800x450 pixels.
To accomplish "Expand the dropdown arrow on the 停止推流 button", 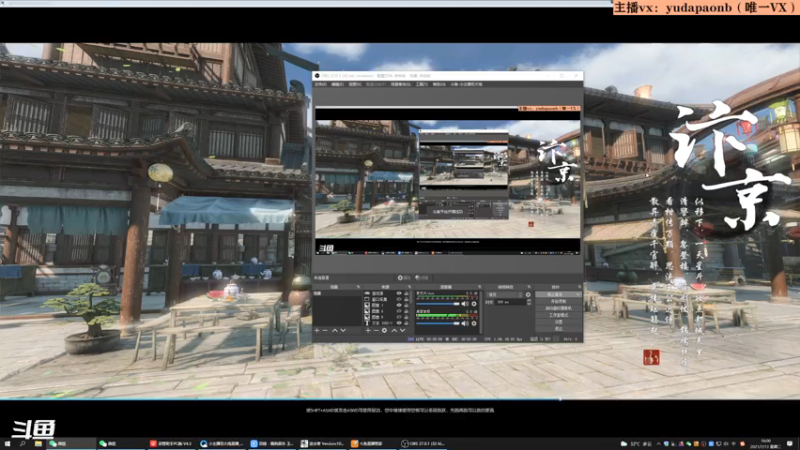I will (x=578, y=294).
